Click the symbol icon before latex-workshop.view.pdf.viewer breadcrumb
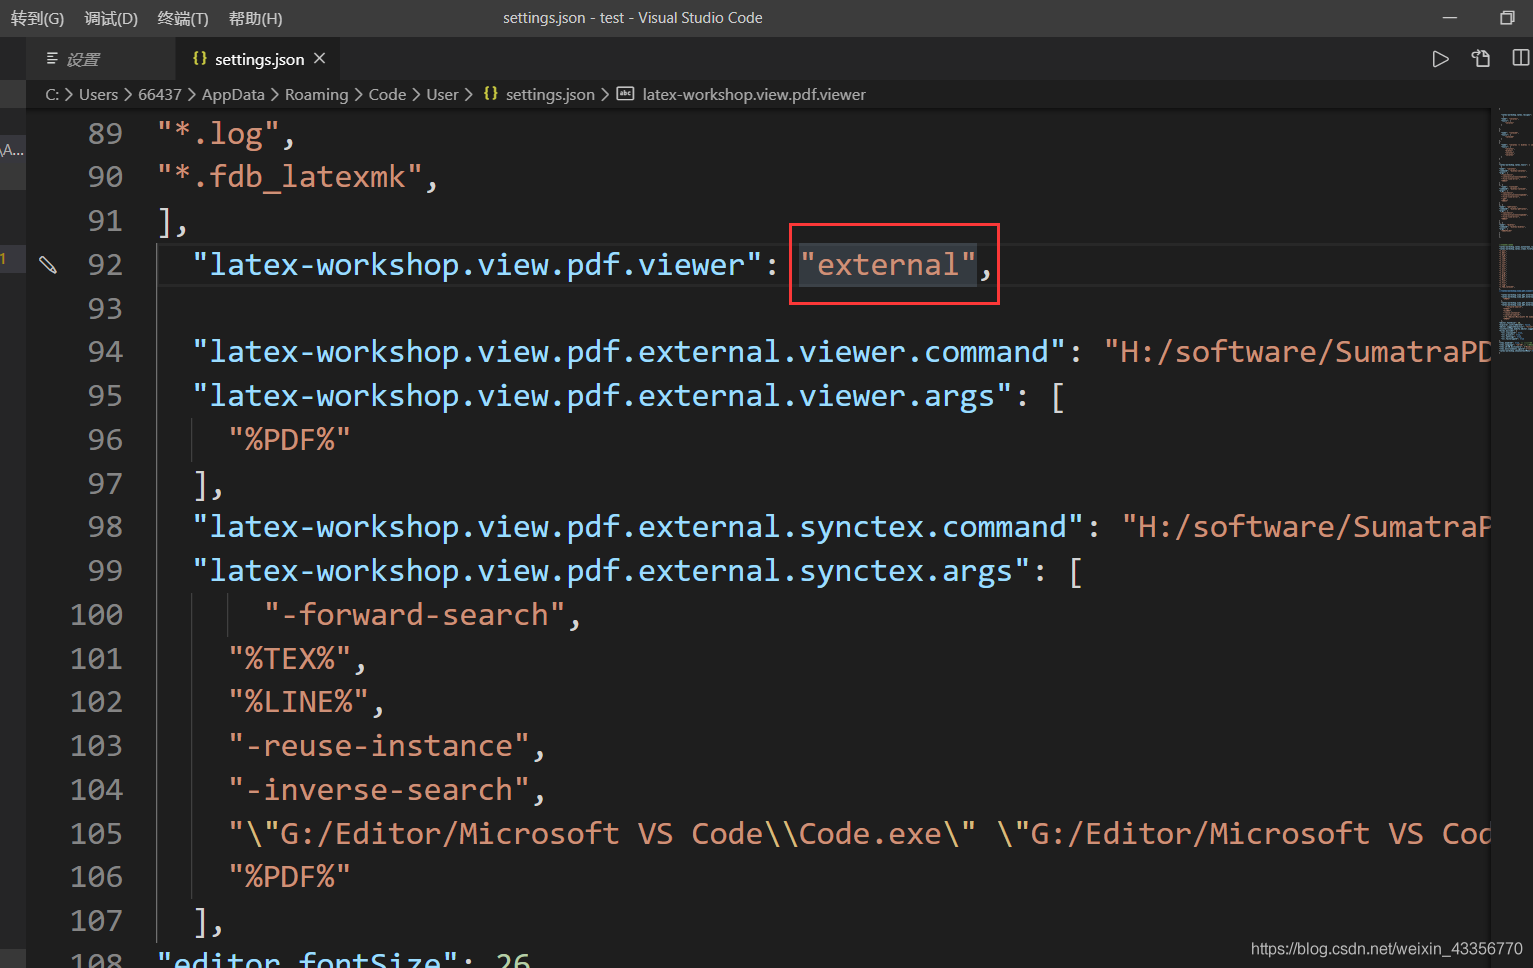1533x968 pixels. (625, 94)
